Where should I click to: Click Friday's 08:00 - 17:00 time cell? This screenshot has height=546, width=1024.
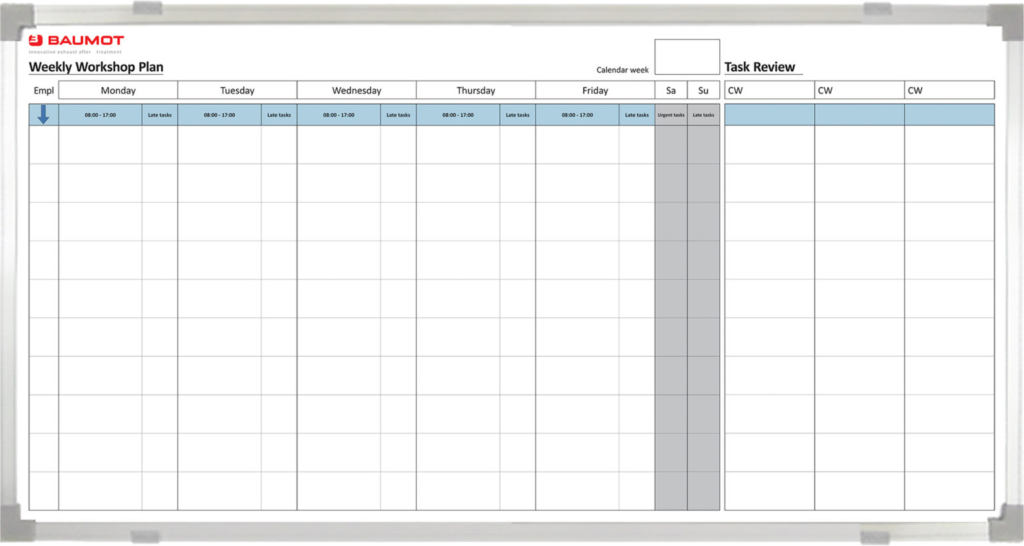tap(577, 115)
